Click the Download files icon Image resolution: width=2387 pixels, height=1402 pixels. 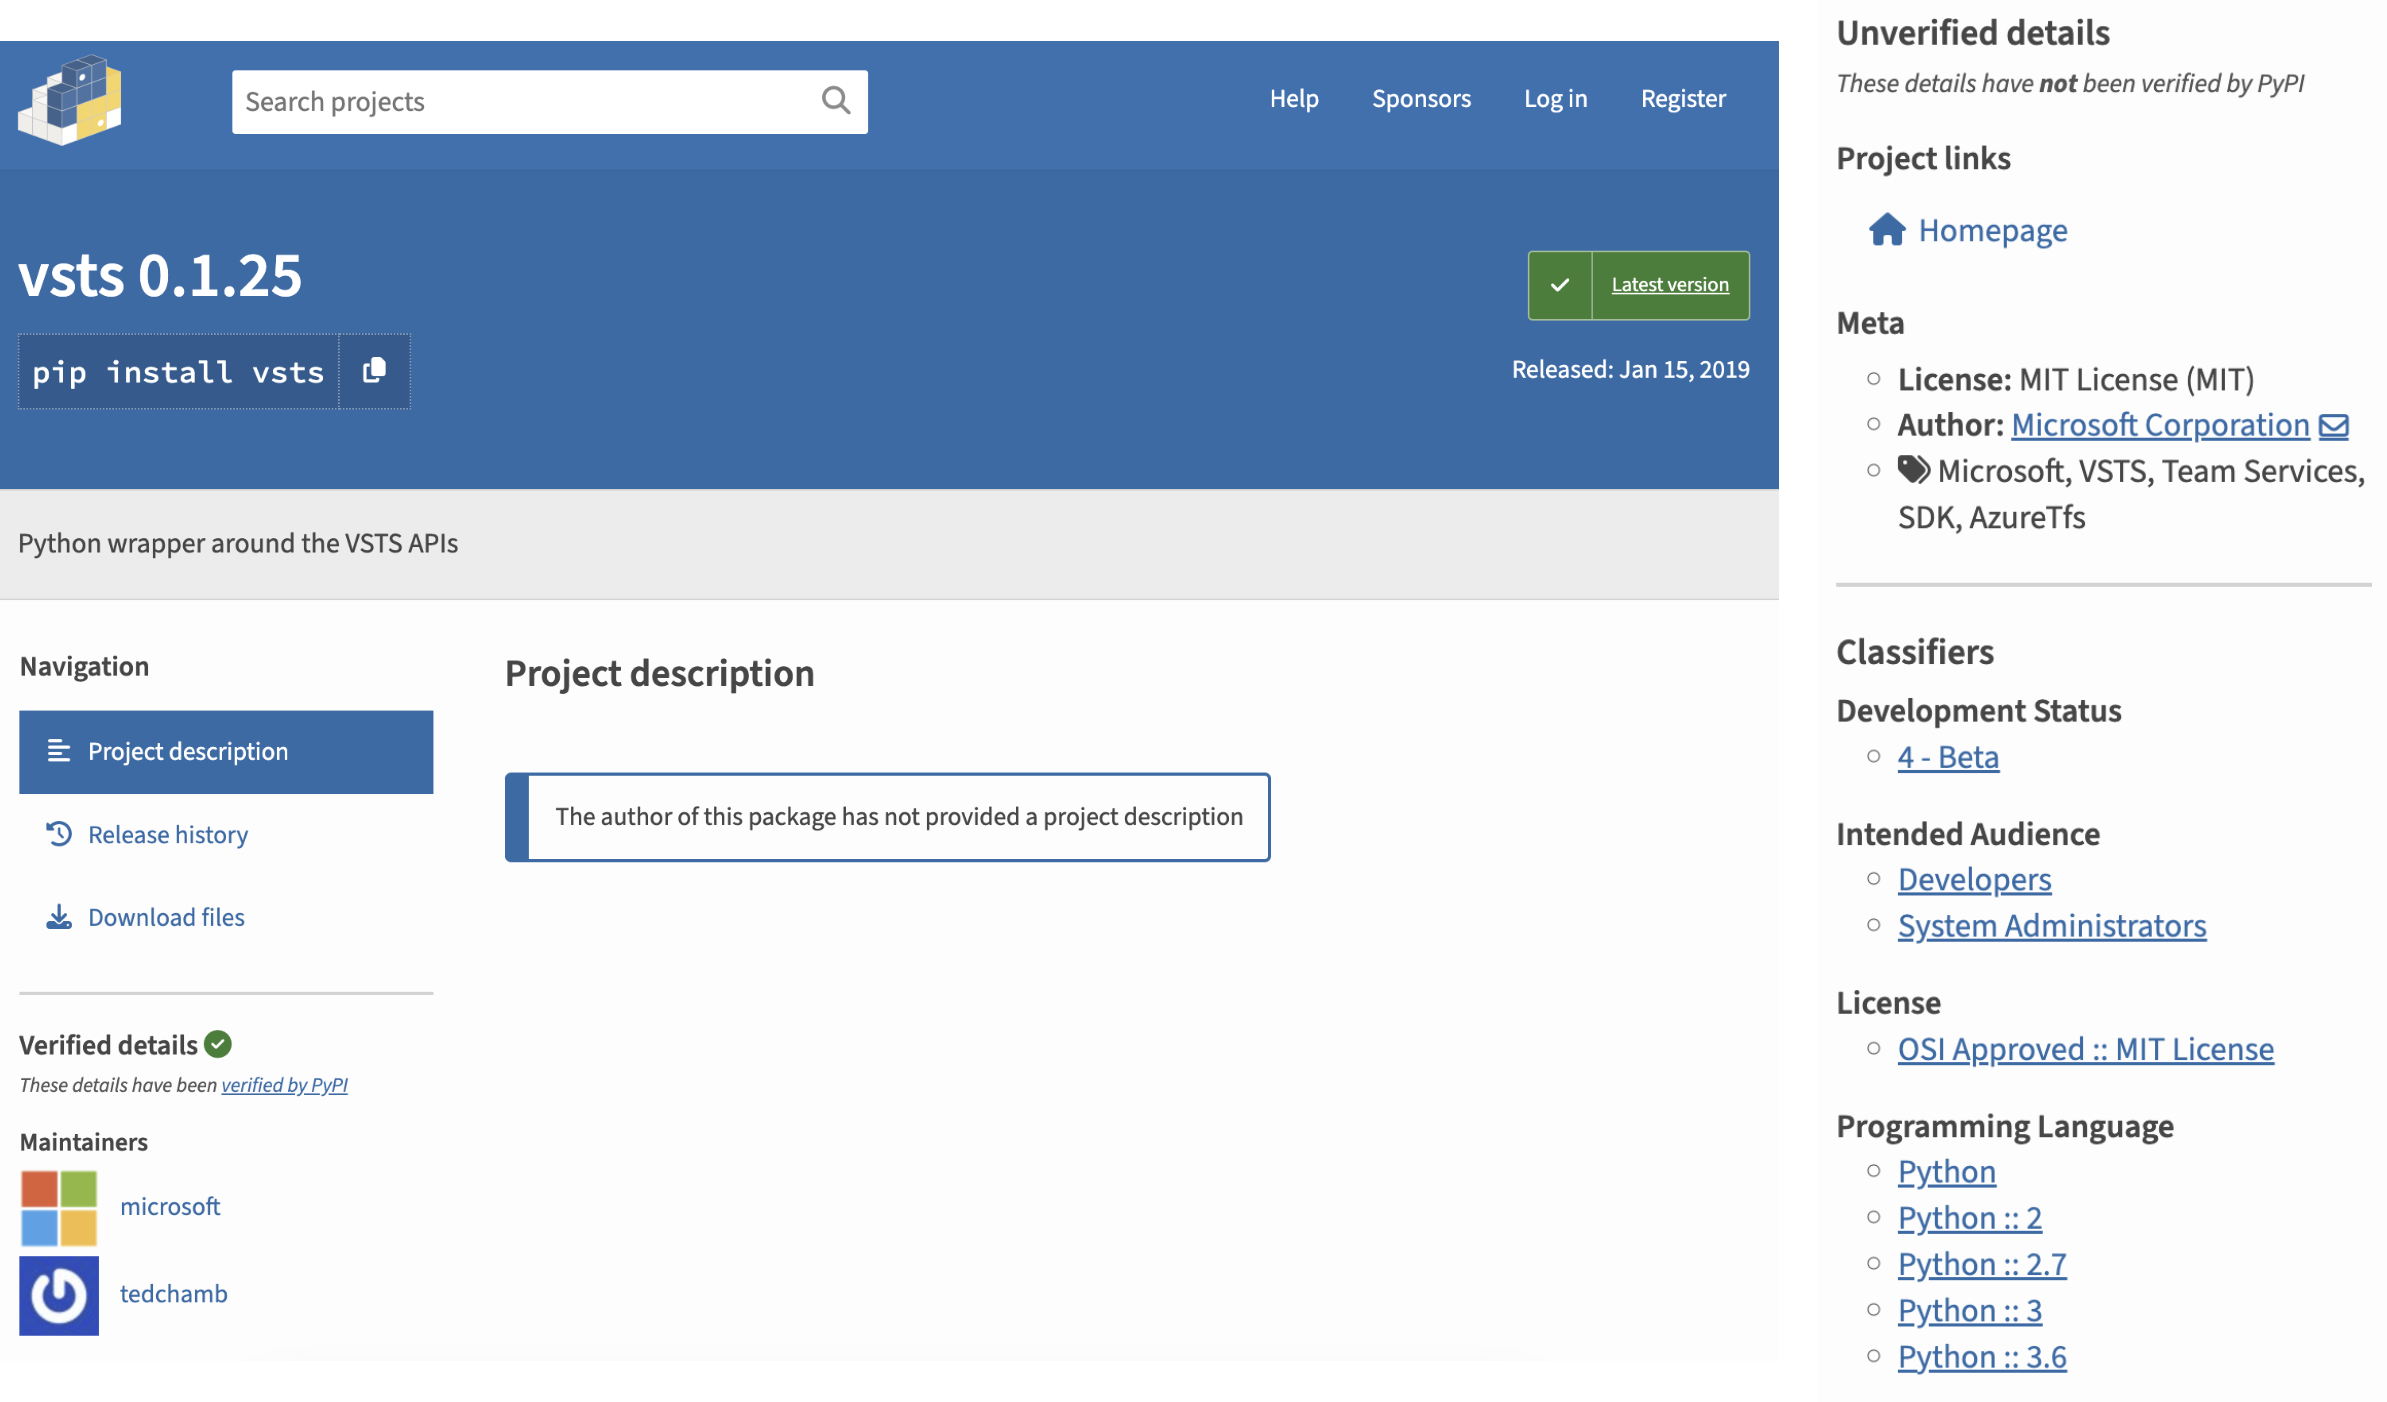click(x=59, y=917)
